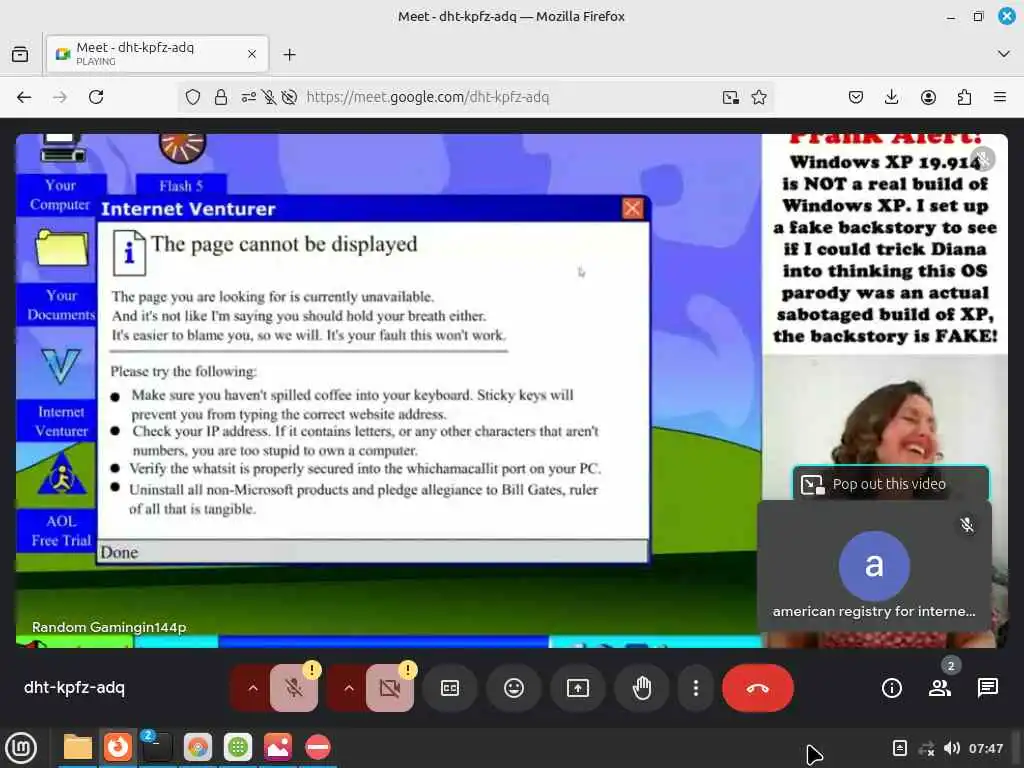The height and width of the screenshot is (768, 1024).
Task: Open meeting details info icon
Action: click(x=891, y=688)
